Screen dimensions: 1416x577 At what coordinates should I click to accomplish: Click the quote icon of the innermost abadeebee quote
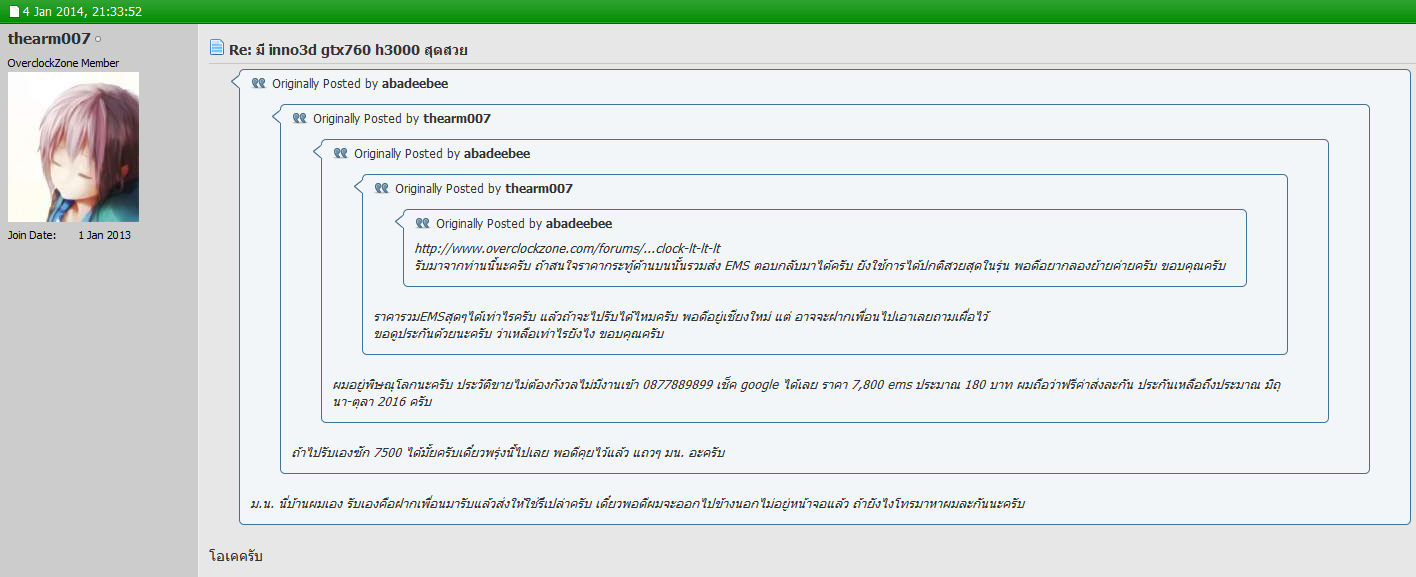pyautogui.click(x=423, y=223)
